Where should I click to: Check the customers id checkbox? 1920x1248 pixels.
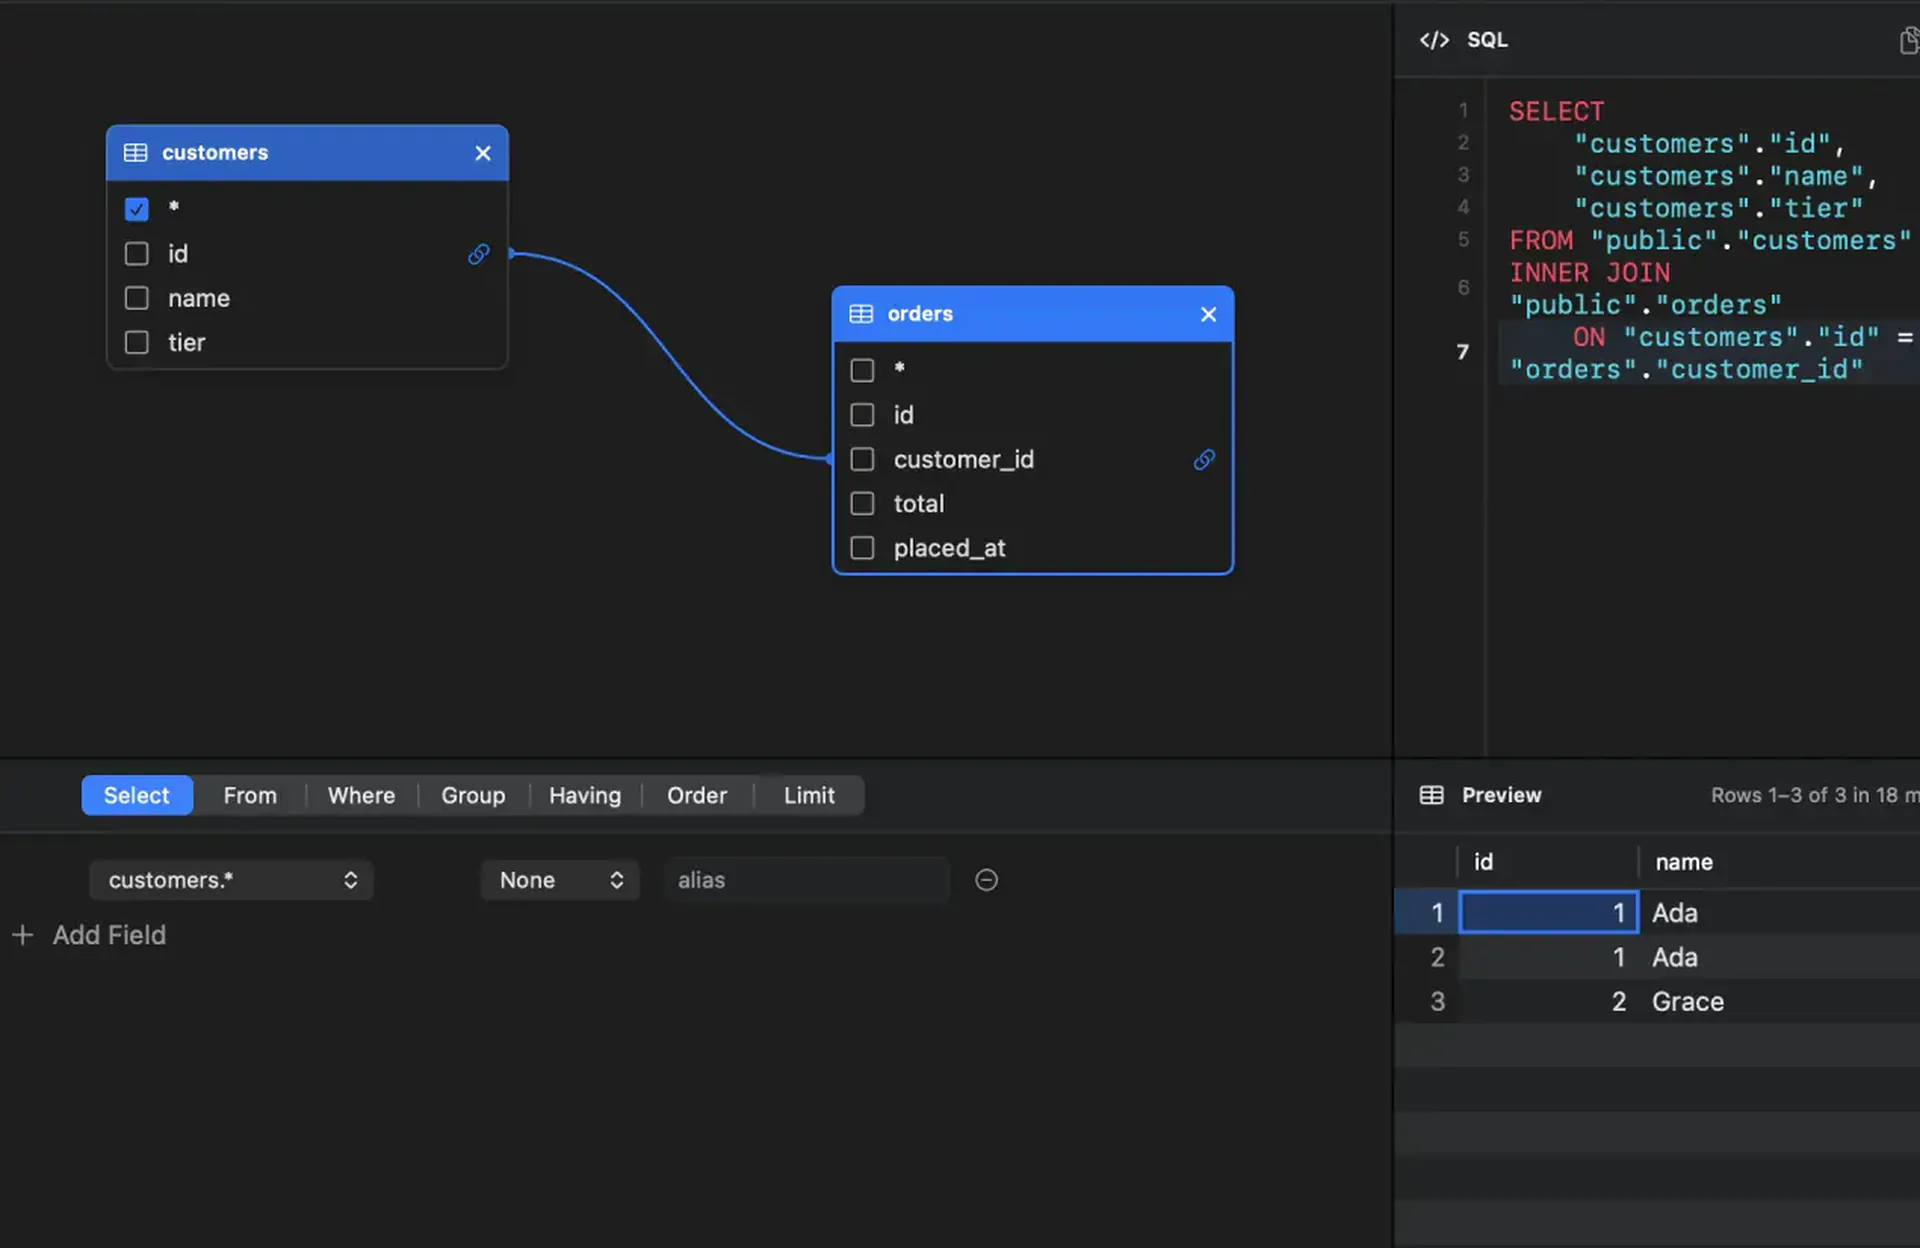137,254
